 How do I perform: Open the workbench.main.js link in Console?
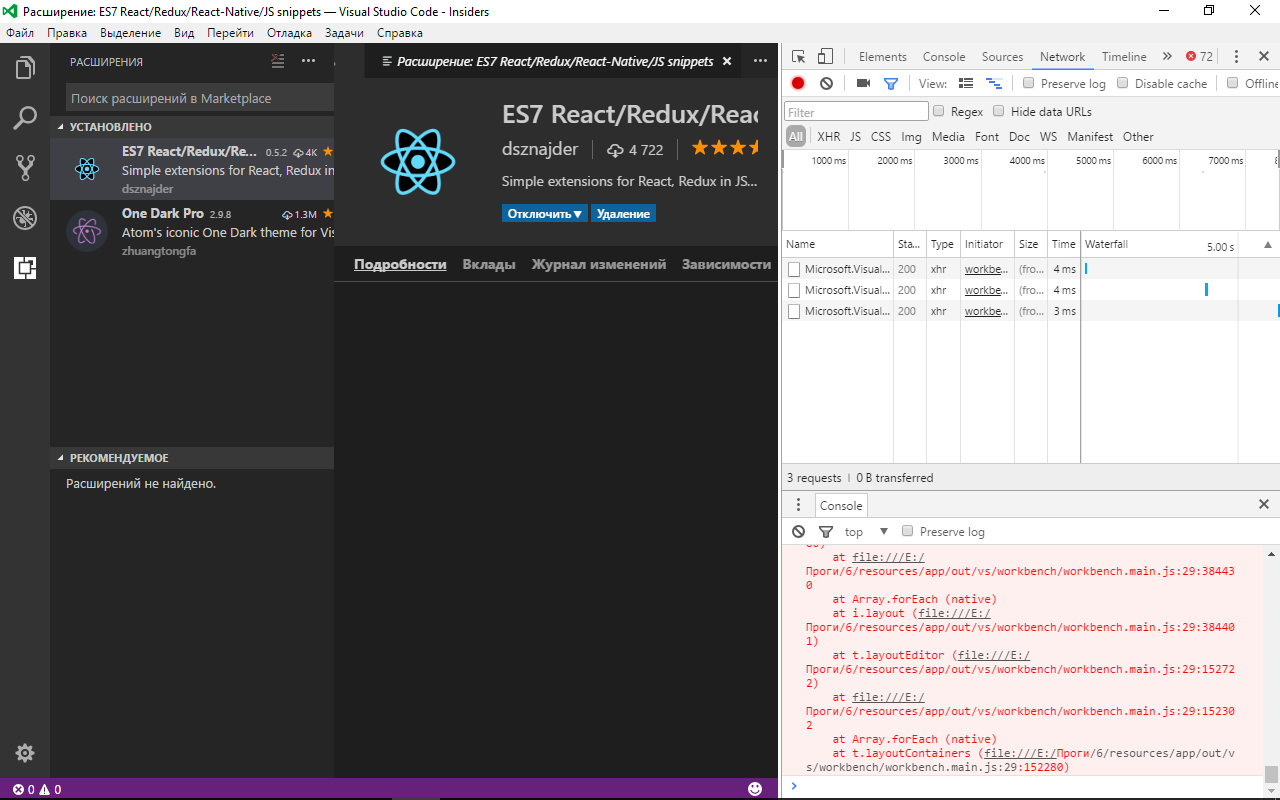tap(889, 557)
